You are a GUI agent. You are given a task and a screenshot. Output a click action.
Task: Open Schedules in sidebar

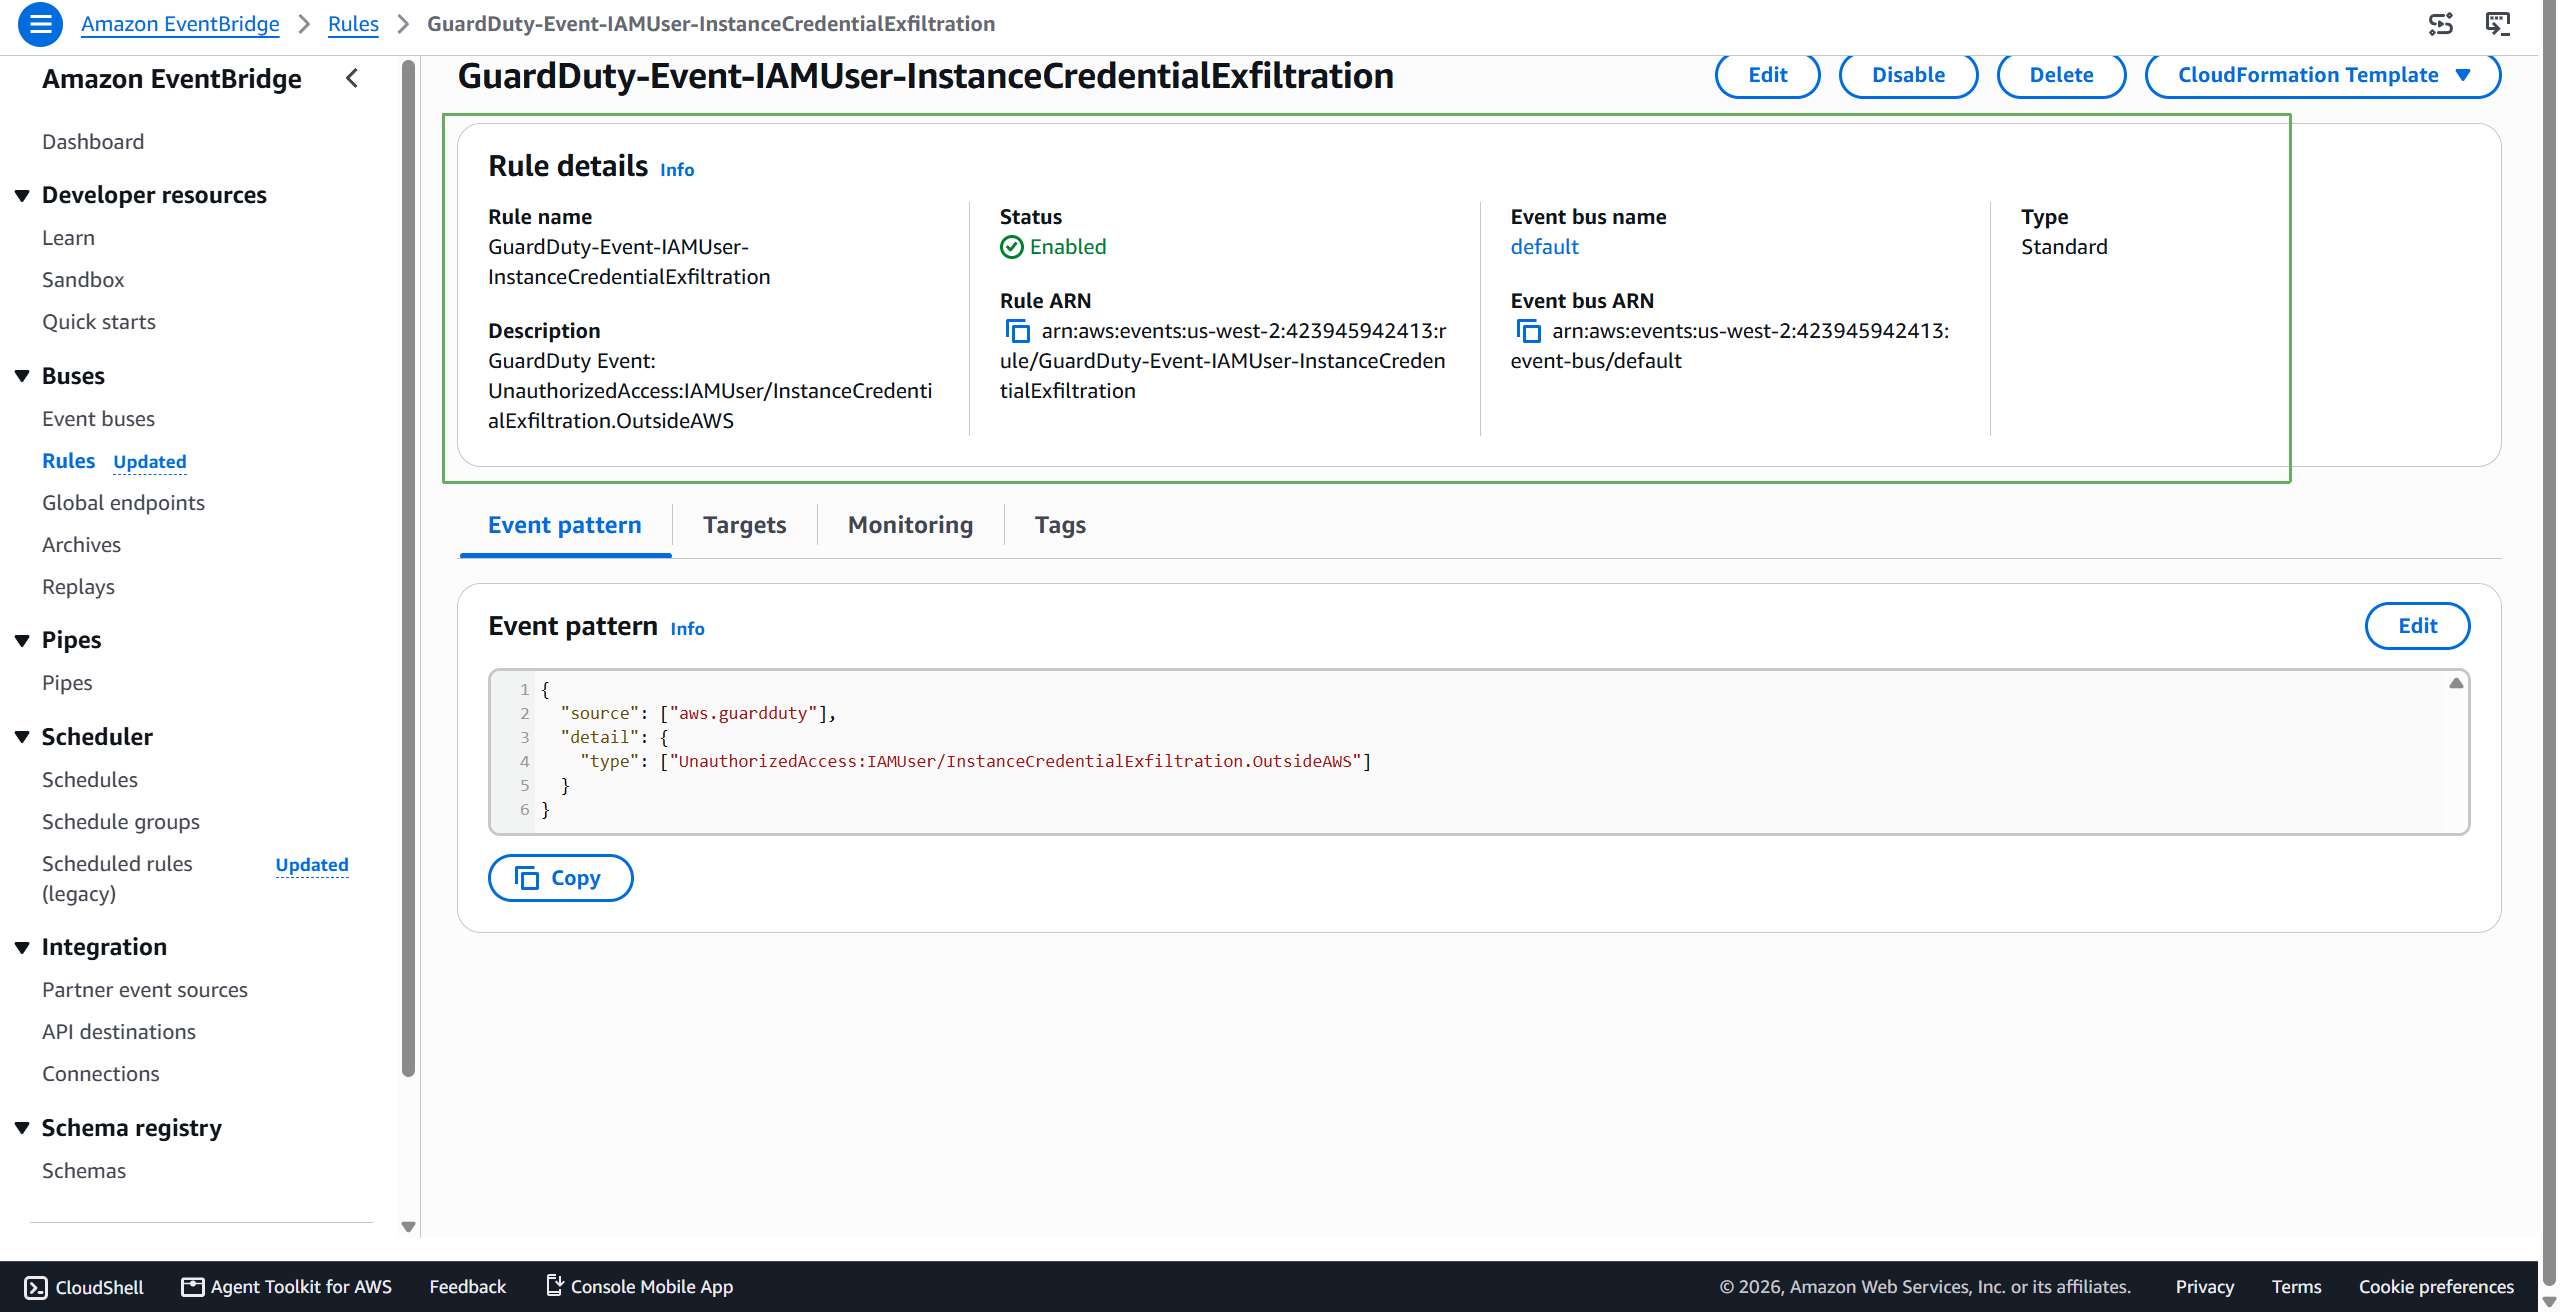[x=90, y=780]
